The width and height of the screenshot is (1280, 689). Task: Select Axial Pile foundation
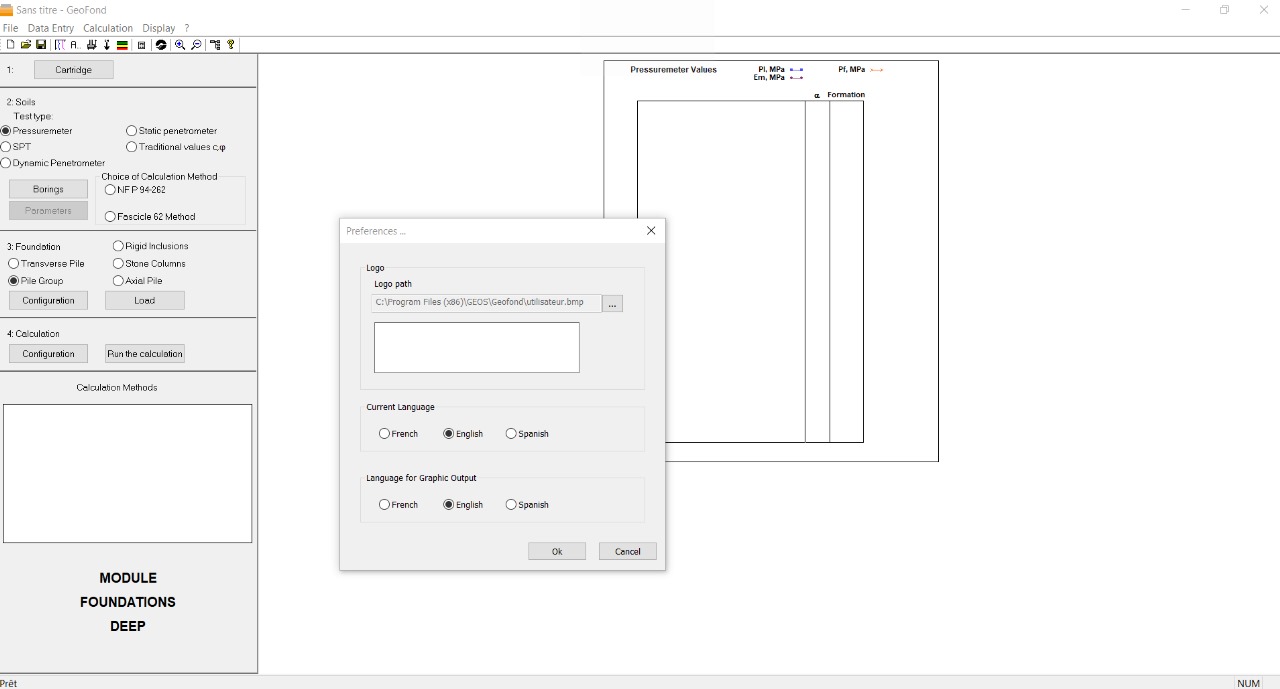(x=138, y=281)
